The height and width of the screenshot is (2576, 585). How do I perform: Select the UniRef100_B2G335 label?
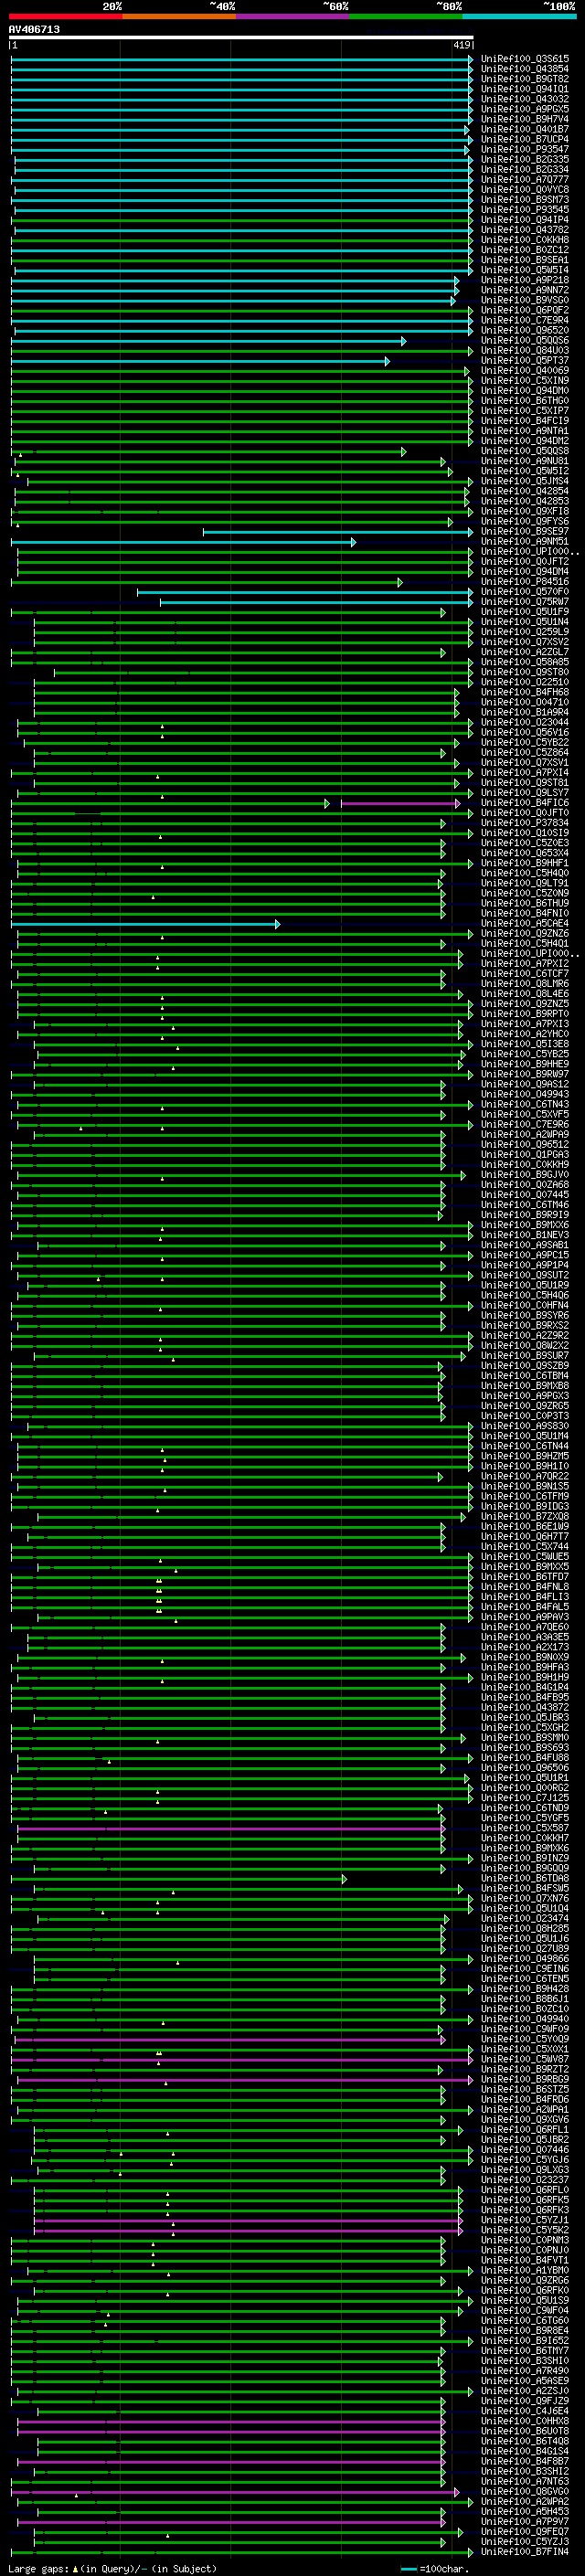tap(525, 159)
